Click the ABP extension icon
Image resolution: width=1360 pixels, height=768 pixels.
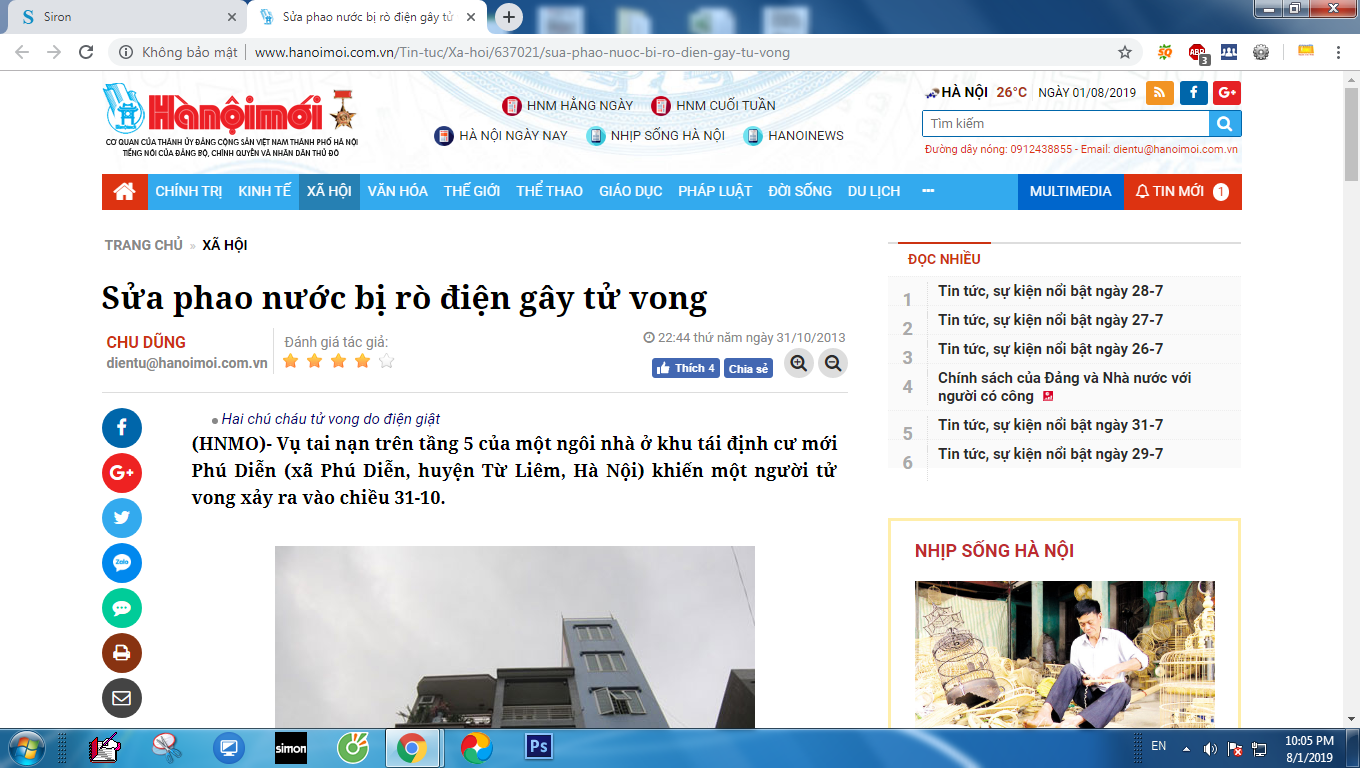click(1198, 52)
